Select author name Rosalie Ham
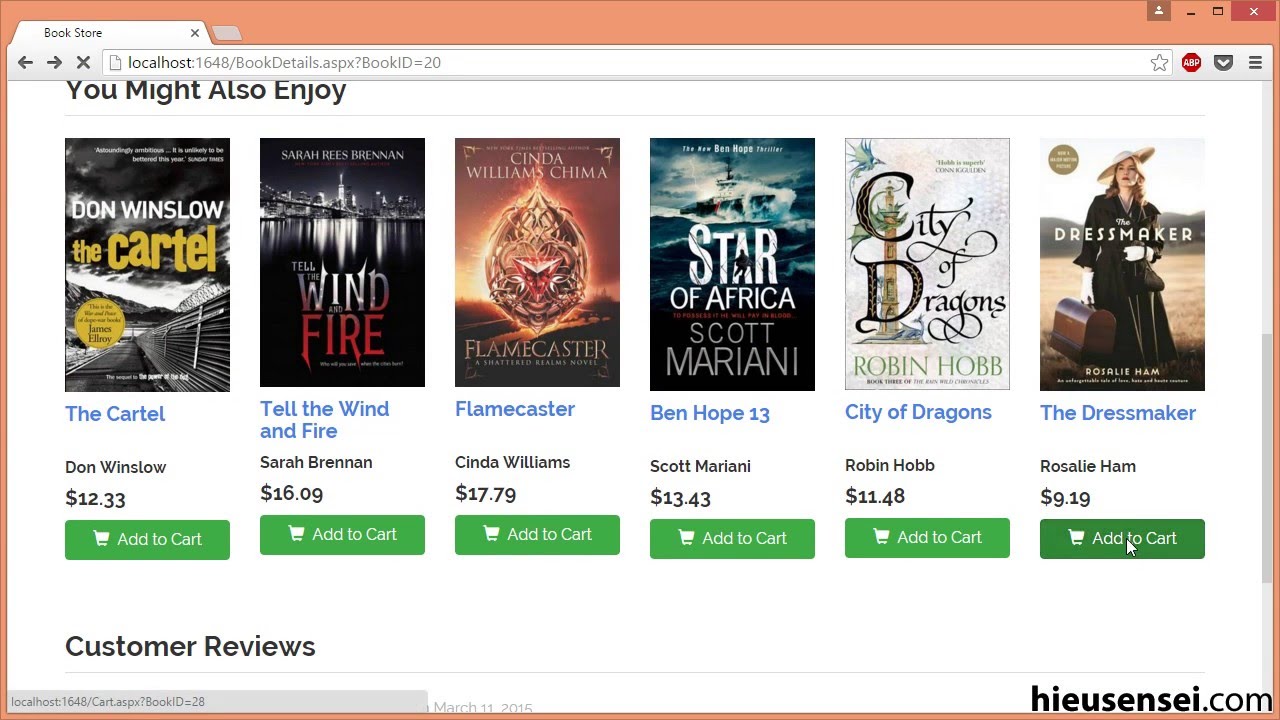The image size is (1280, 720). pyautogui.click(x=1088, y=466)
